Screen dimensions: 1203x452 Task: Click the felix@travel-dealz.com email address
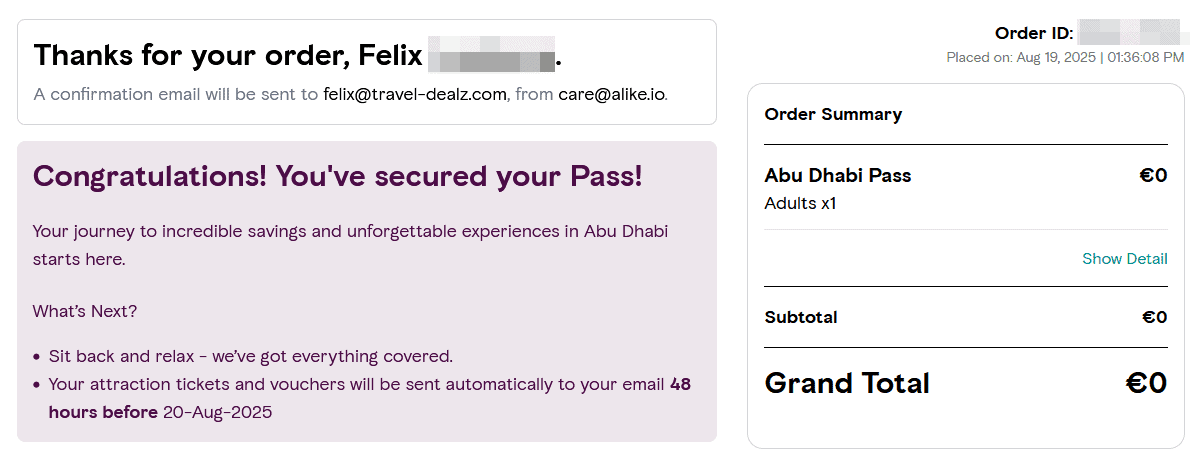coord(414,95)
